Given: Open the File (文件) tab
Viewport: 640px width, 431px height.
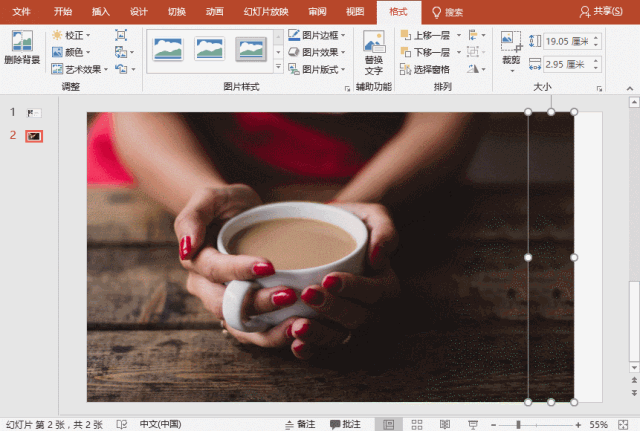Looking at the screenshot, I should coord(21,12).
